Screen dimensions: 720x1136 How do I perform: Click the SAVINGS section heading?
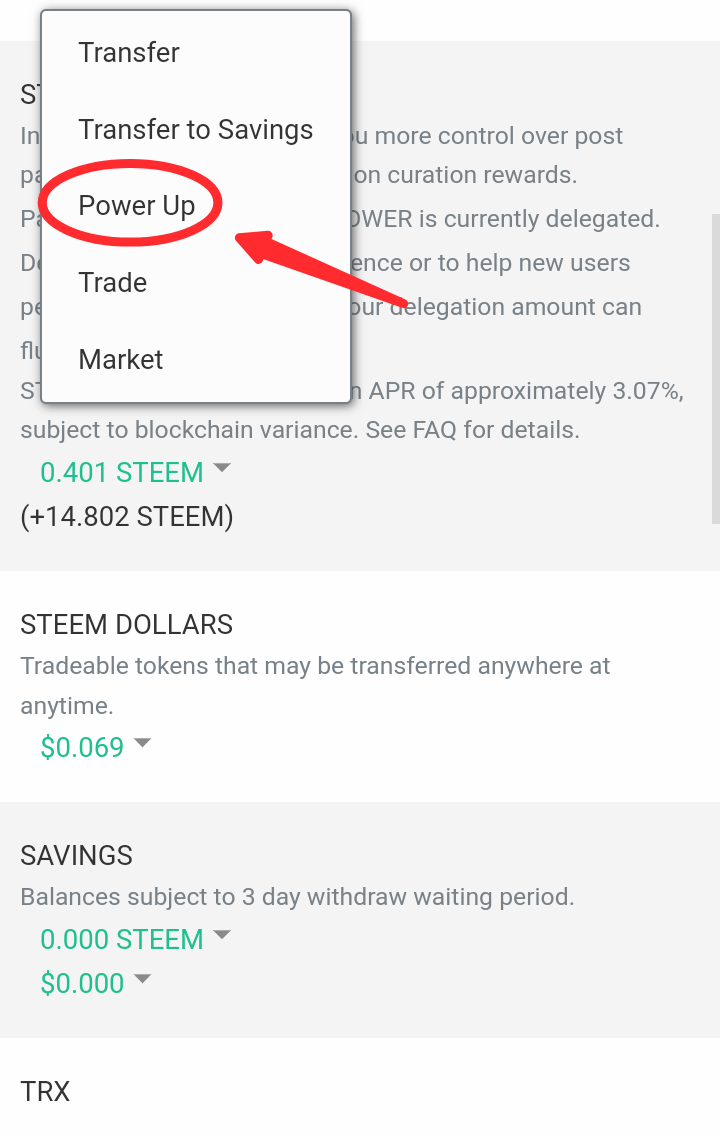77,856
